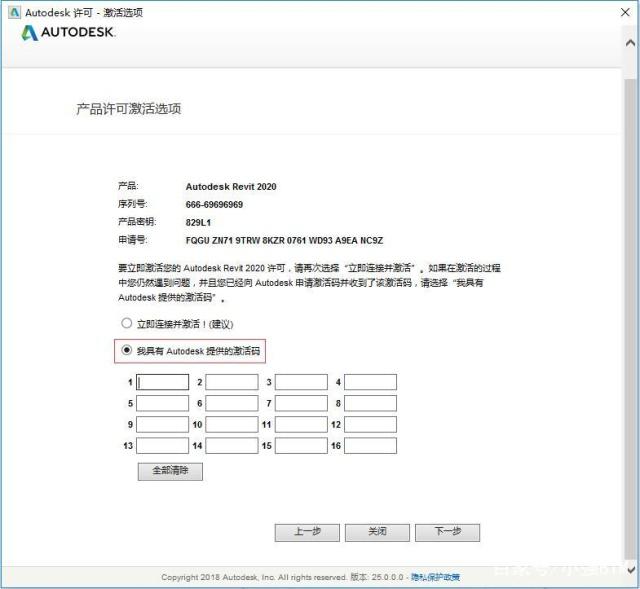Open the 隐私保护政策 privacy policy link
The image size is (640, 589).
click(x=436, y=577)
